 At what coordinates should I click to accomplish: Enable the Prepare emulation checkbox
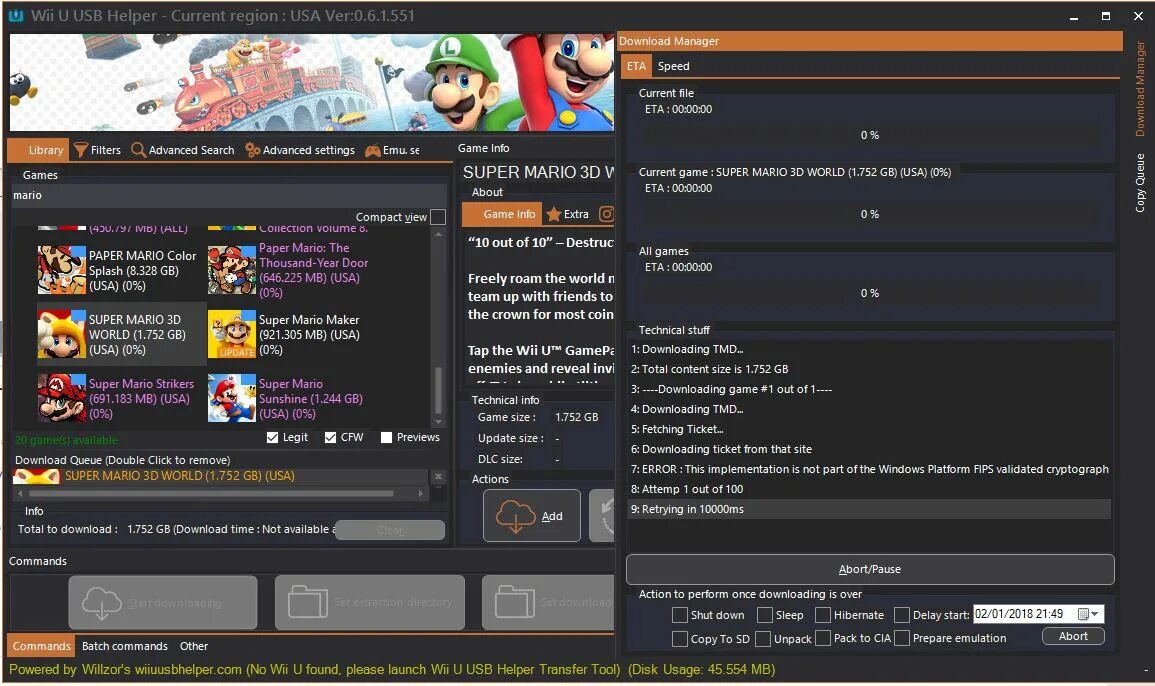tap(902, 638)
